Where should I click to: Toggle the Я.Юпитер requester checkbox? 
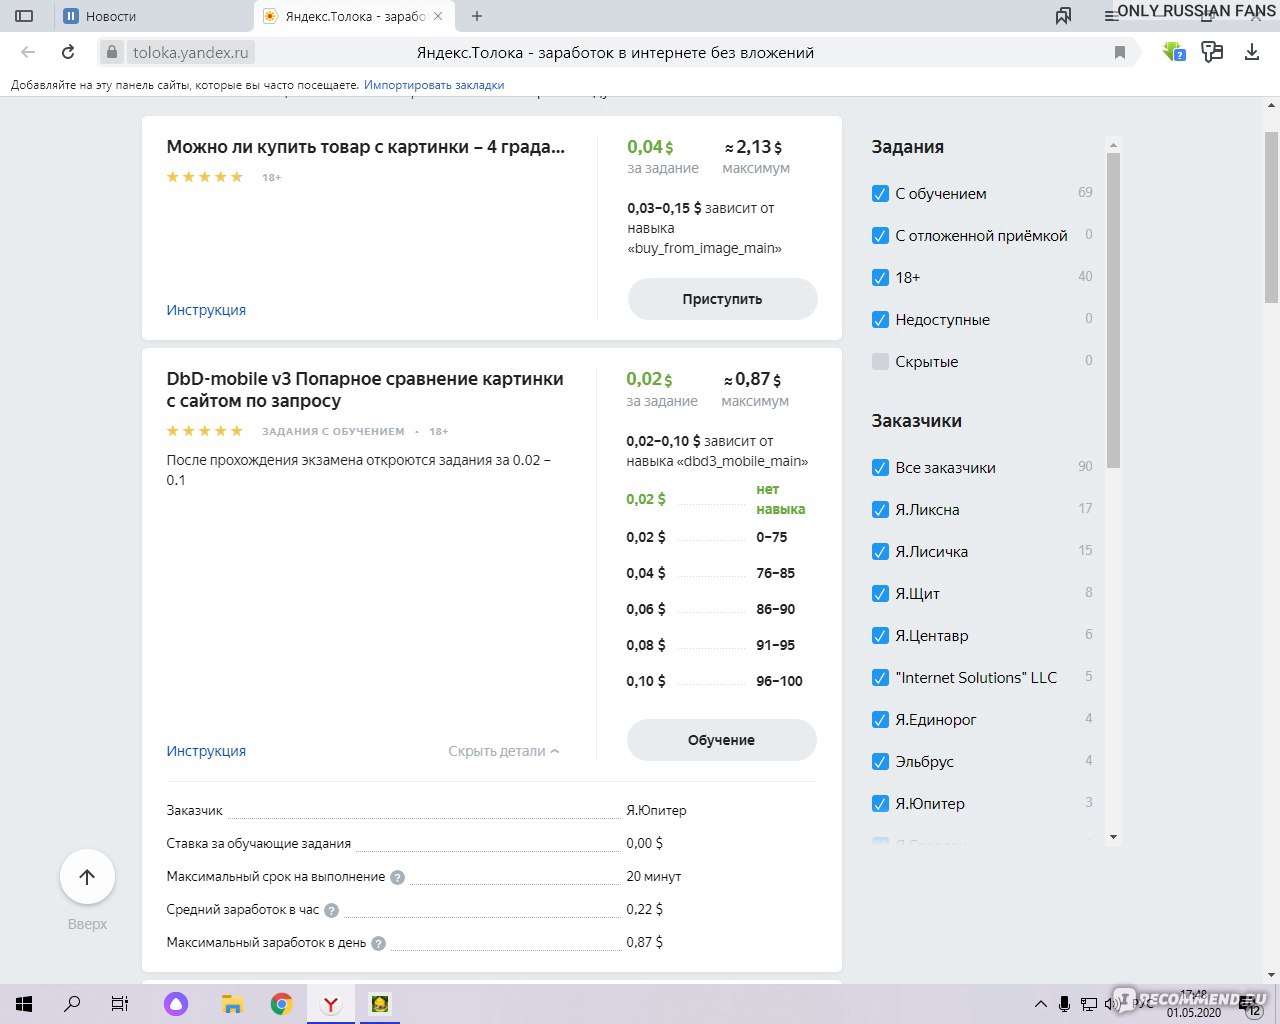pyautogui.click(x=880, y=804)
